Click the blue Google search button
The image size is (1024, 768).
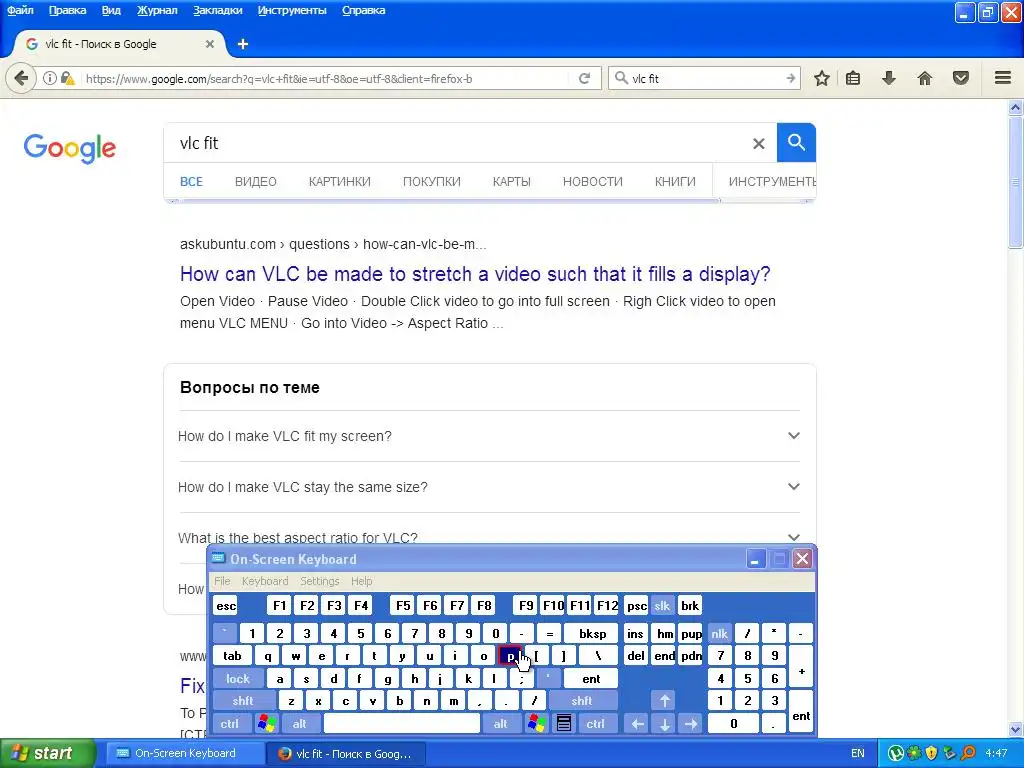[796, 142]
